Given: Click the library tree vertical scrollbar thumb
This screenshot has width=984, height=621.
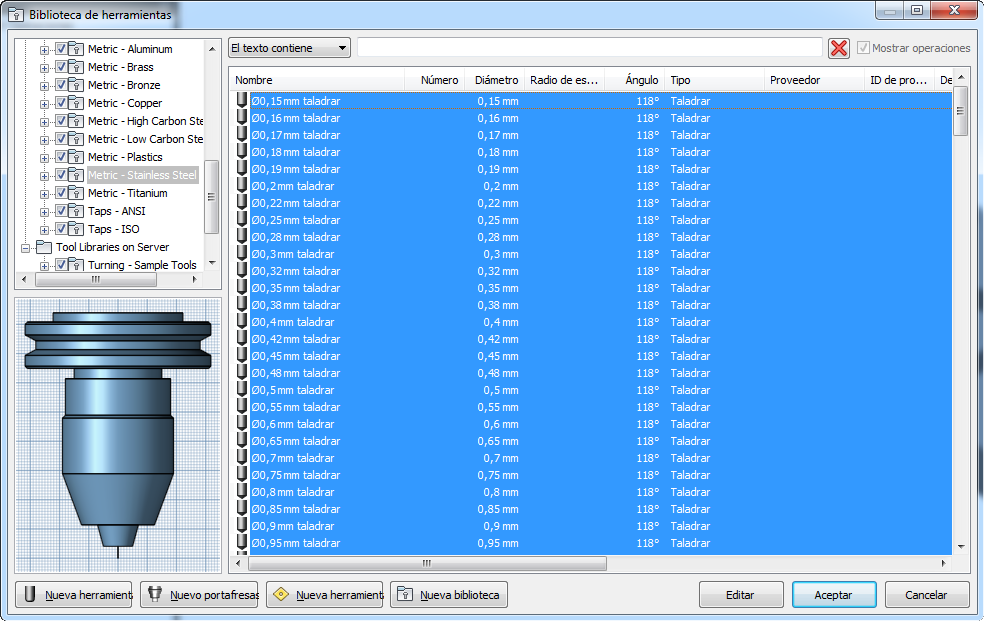Looking at the screenshot, I should [x=211, y=197].
